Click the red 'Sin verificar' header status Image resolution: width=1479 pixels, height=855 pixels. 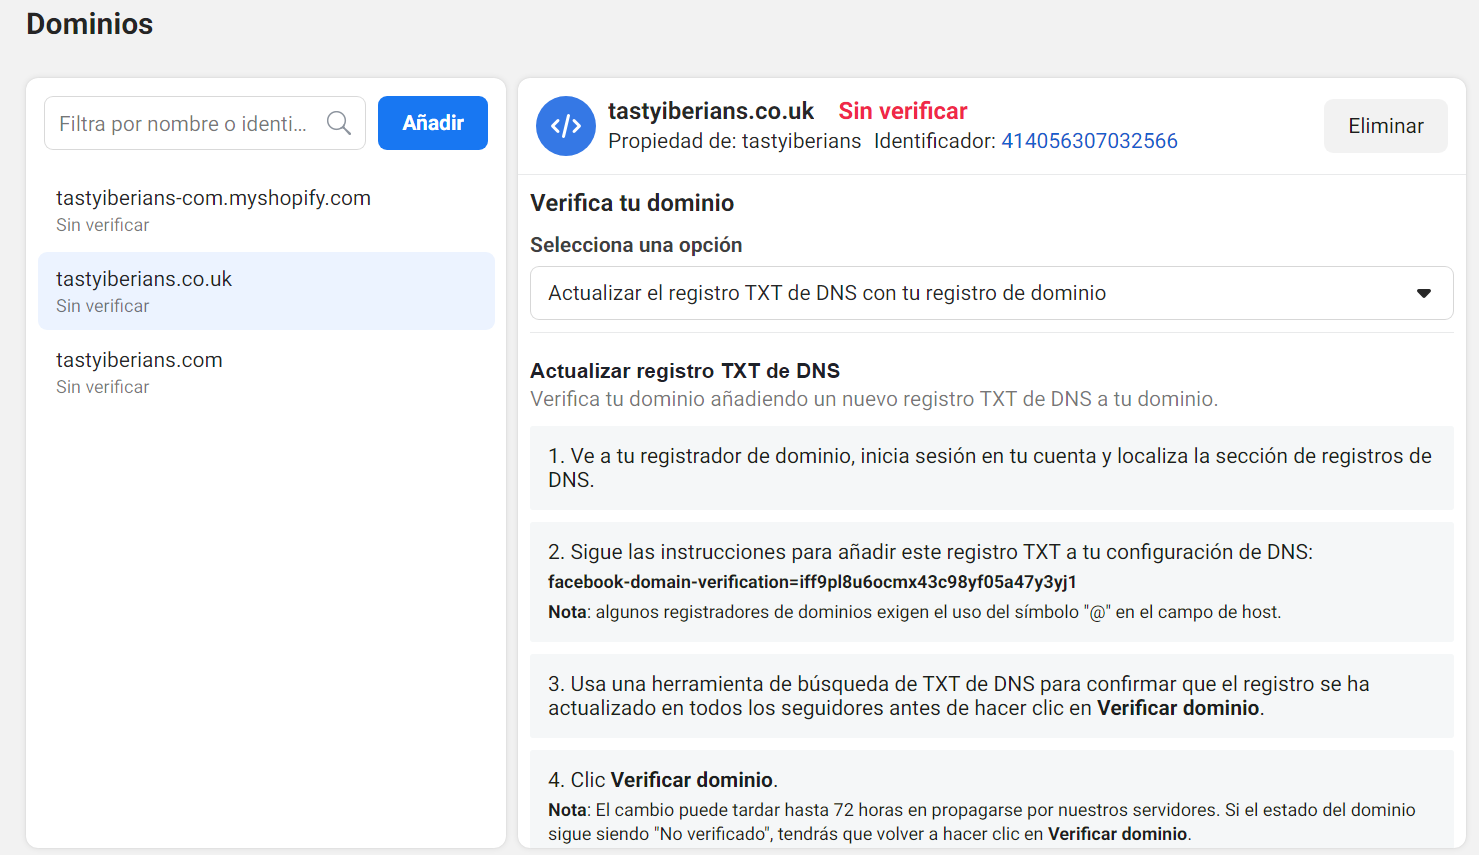pyautogui.click(x=902, y=111)
